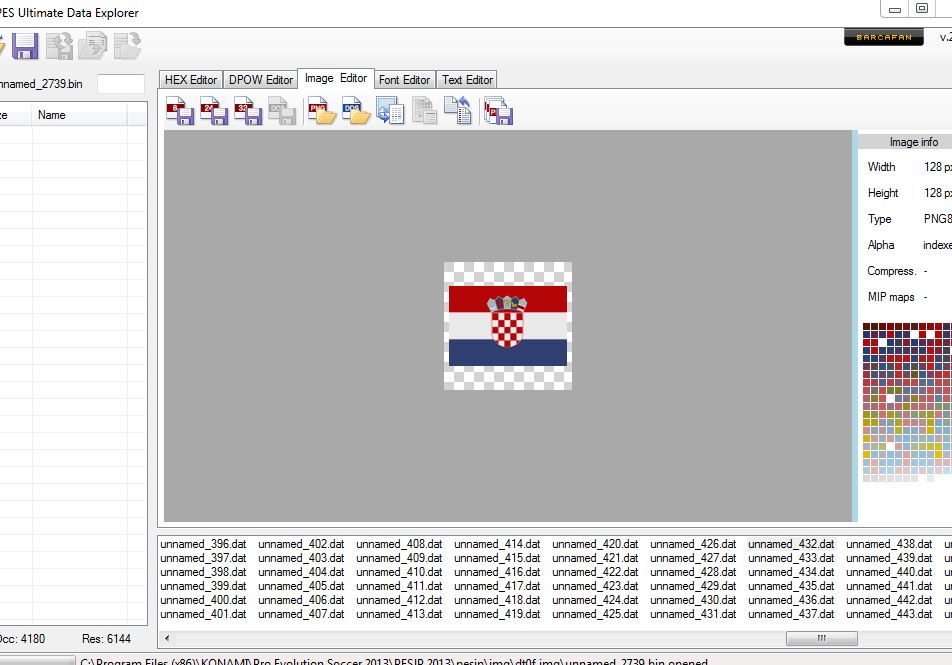Select unnamed_425.dat file
The height and width of the screenshot is (665, 952).
pyautogui.click(x=595, y=614)
